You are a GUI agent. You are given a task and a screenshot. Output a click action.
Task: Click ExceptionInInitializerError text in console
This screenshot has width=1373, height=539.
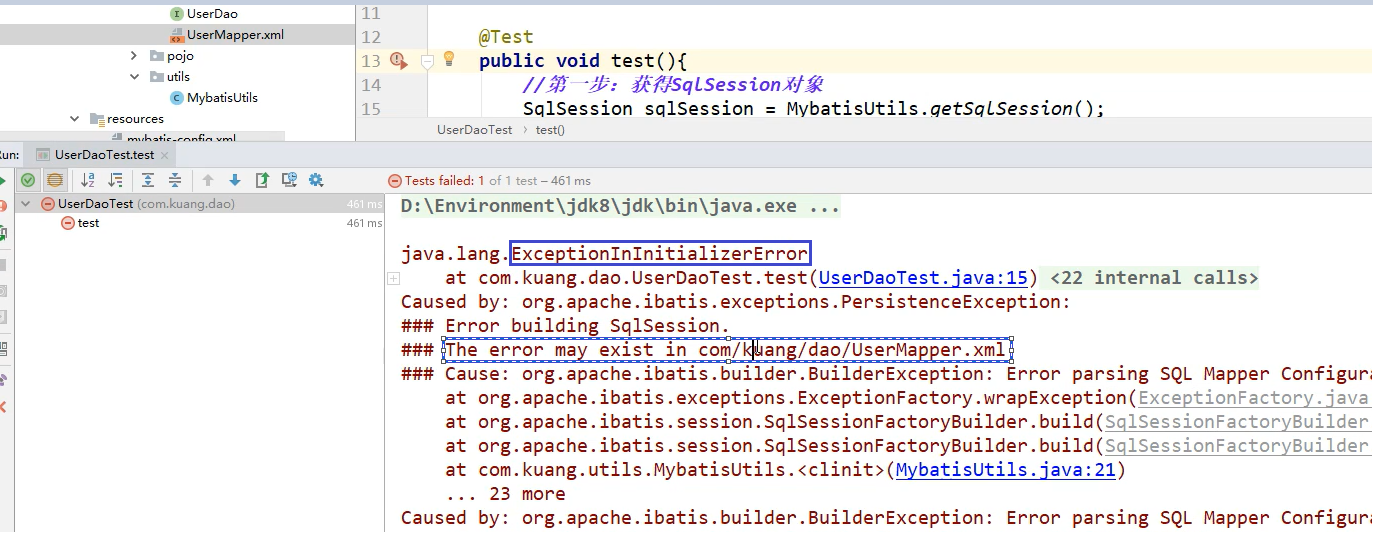point(659,254)
